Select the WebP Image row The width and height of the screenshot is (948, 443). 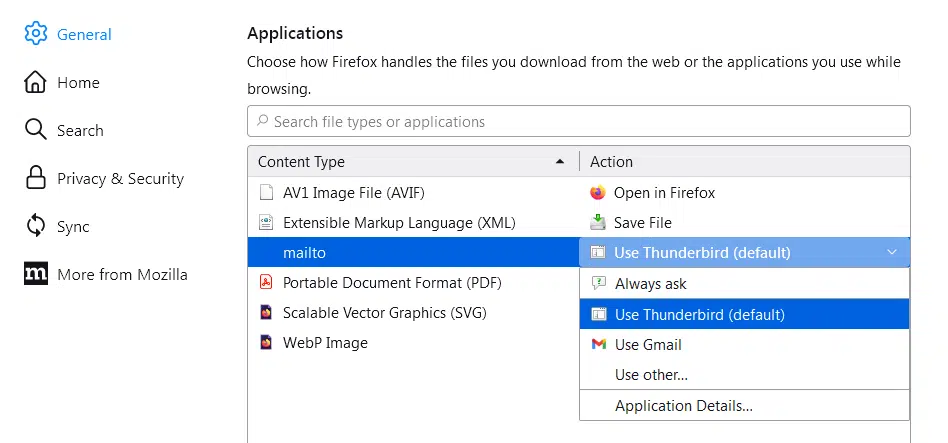[x=325, y=343]
